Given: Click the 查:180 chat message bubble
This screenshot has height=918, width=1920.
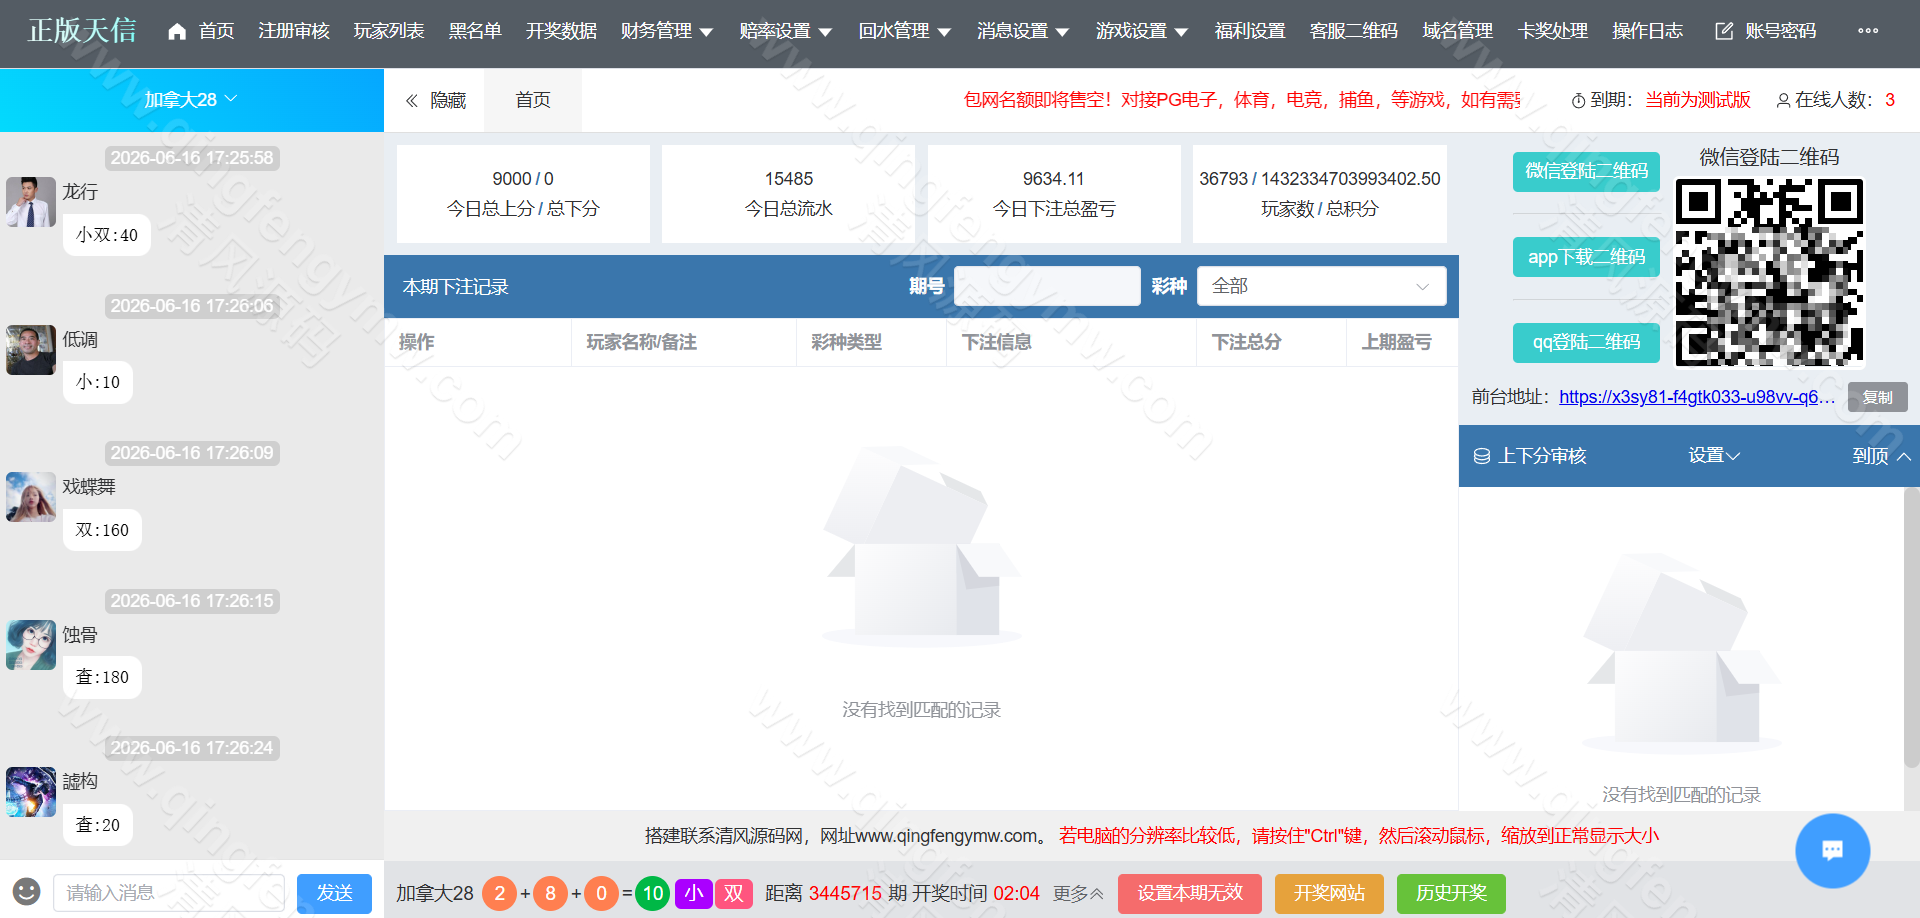Looking at the screenshot, I should (102, 677).
